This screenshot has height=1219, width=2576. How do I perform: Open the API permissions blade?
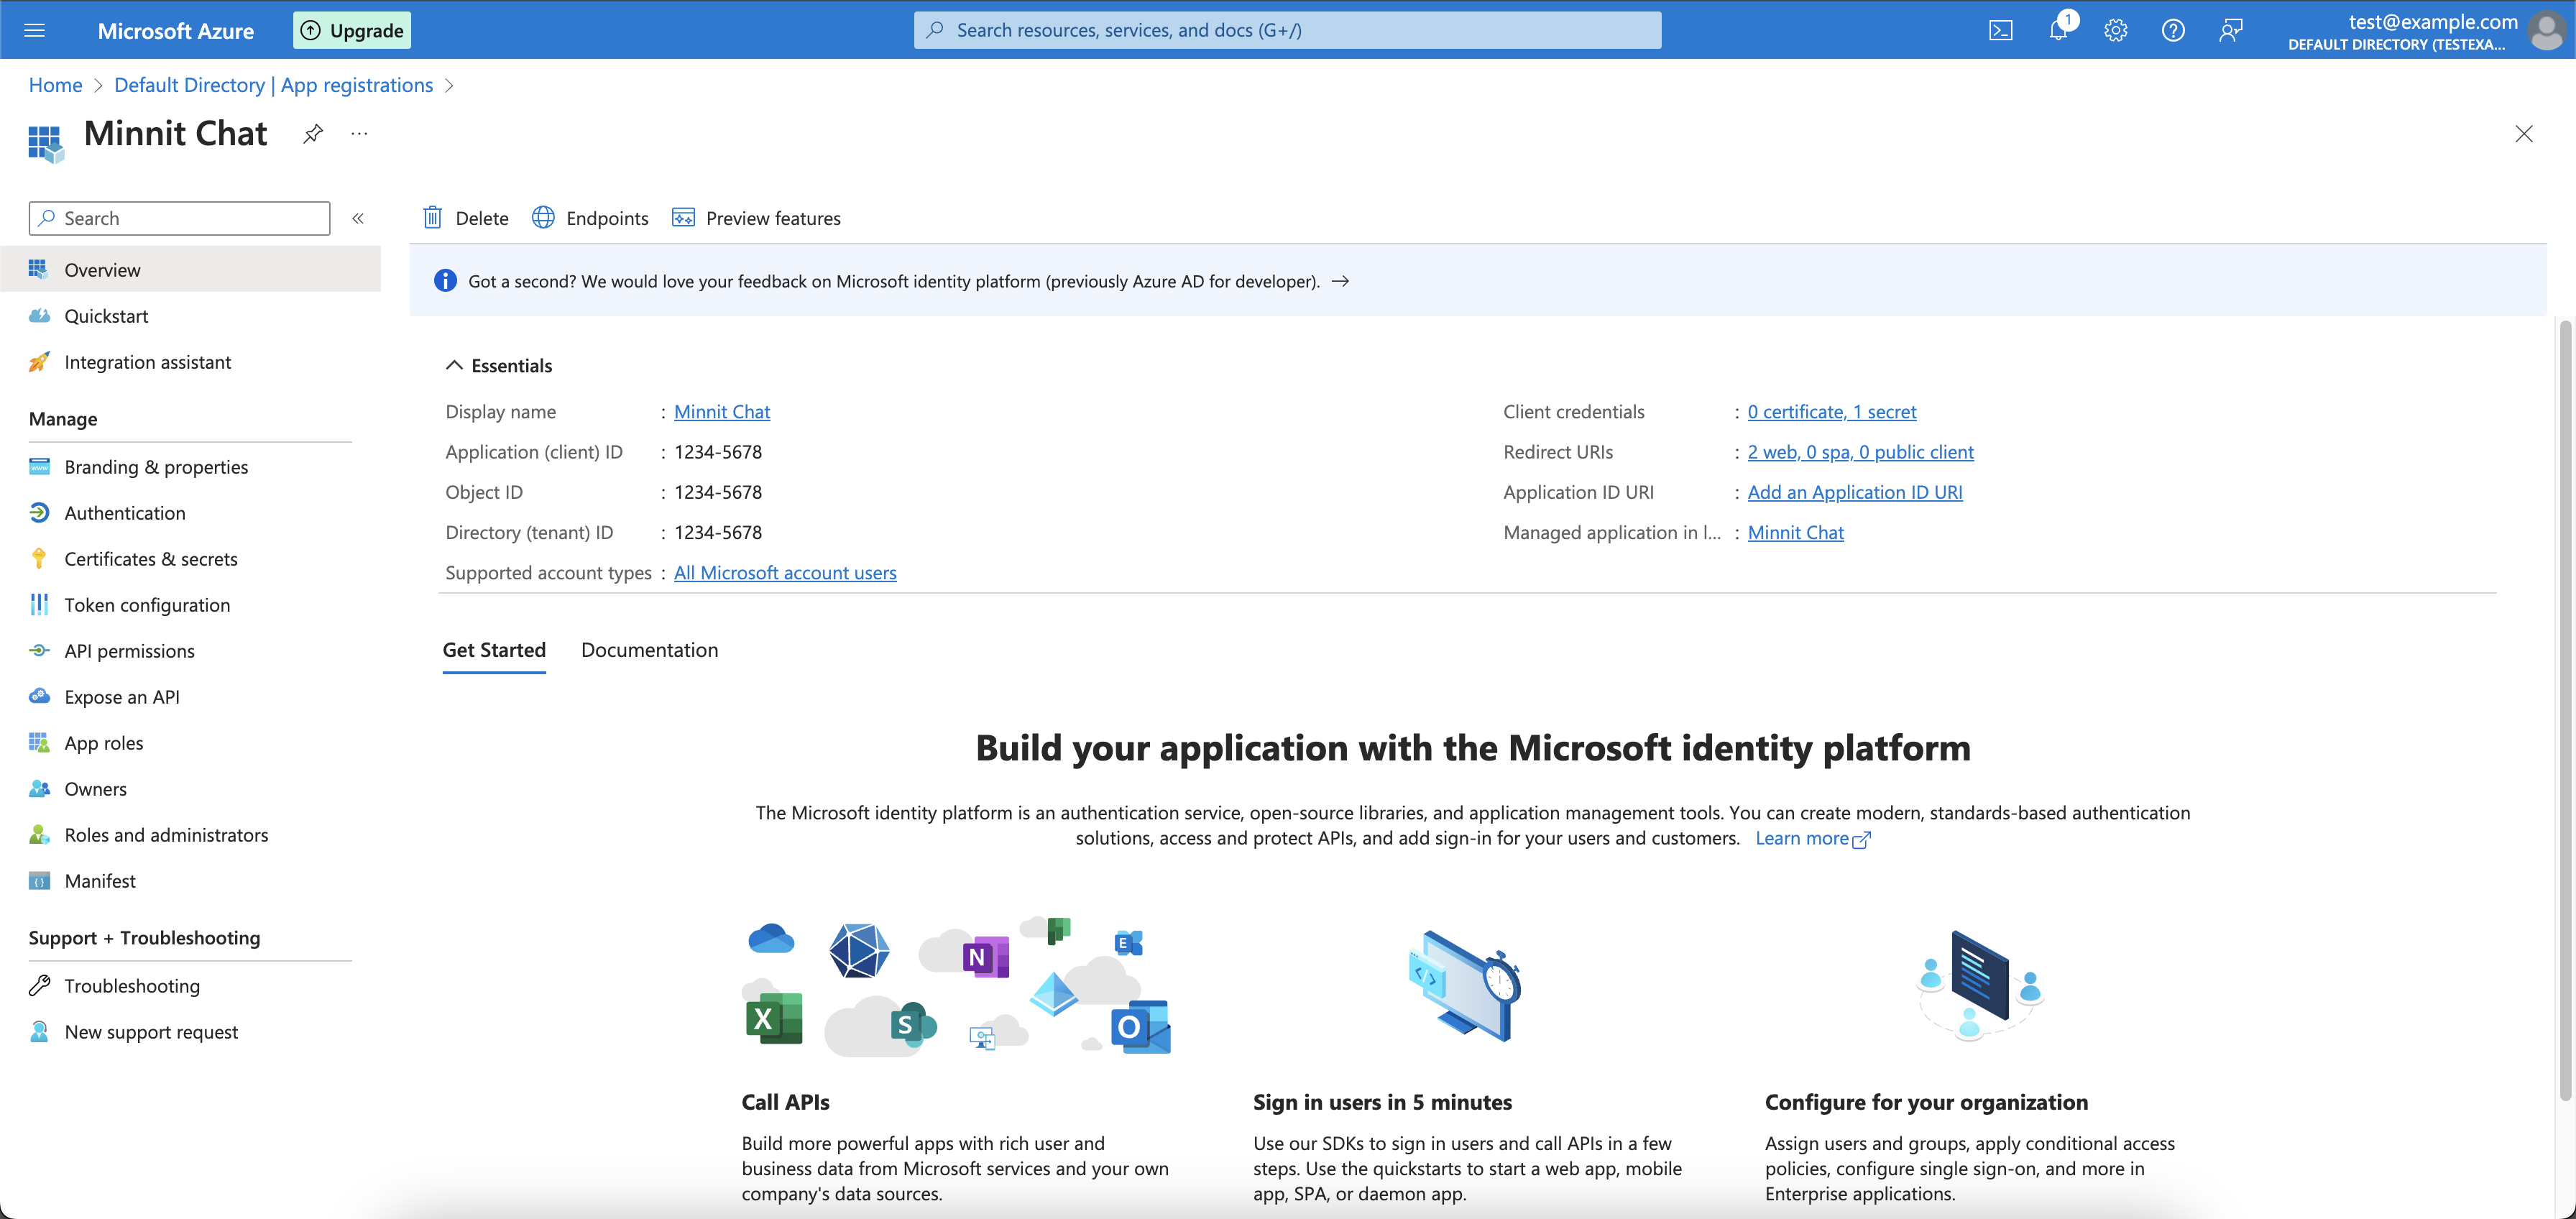tap(129, 650)
